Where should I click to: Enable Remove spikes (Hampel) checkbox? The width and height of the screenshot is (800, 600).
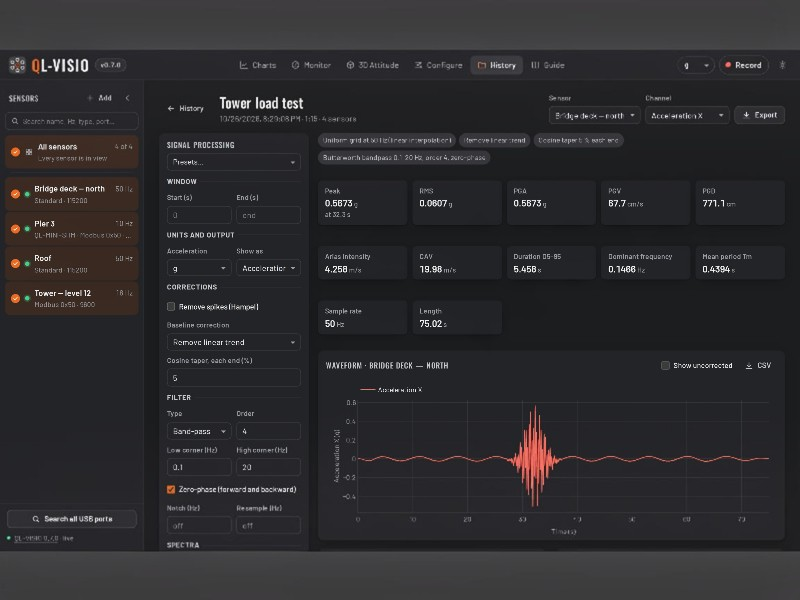(x=171, y=307)
